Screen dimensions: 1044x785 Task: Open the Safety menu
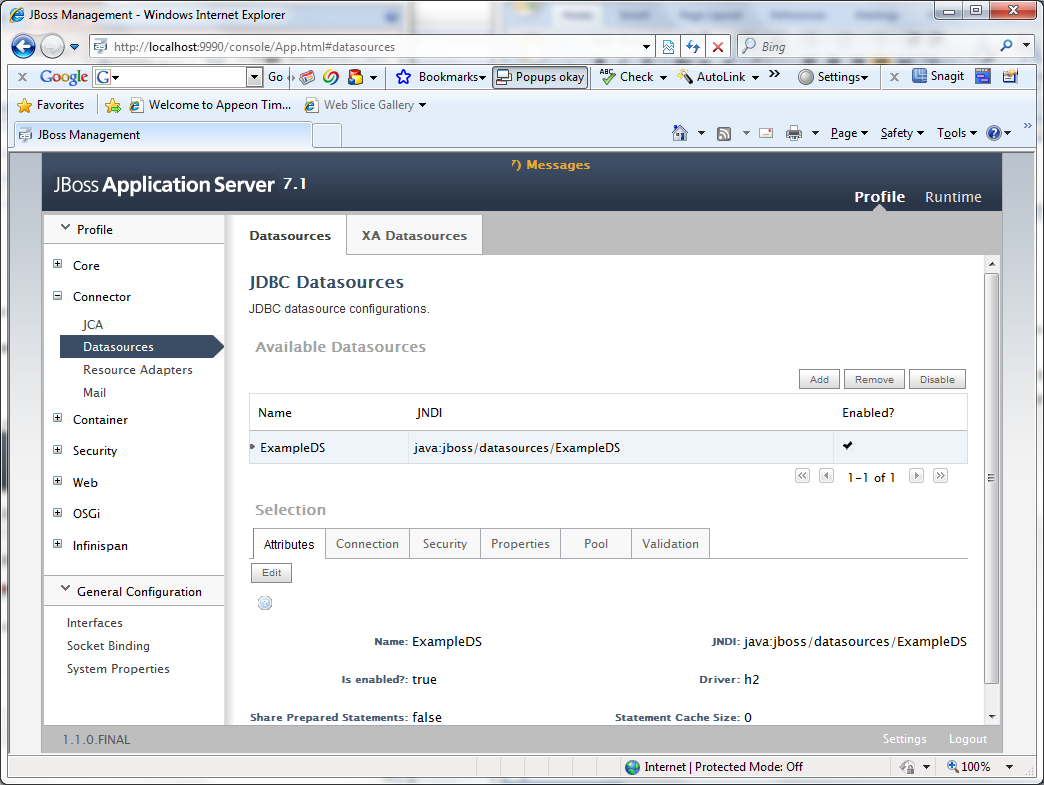click(902, 133)
